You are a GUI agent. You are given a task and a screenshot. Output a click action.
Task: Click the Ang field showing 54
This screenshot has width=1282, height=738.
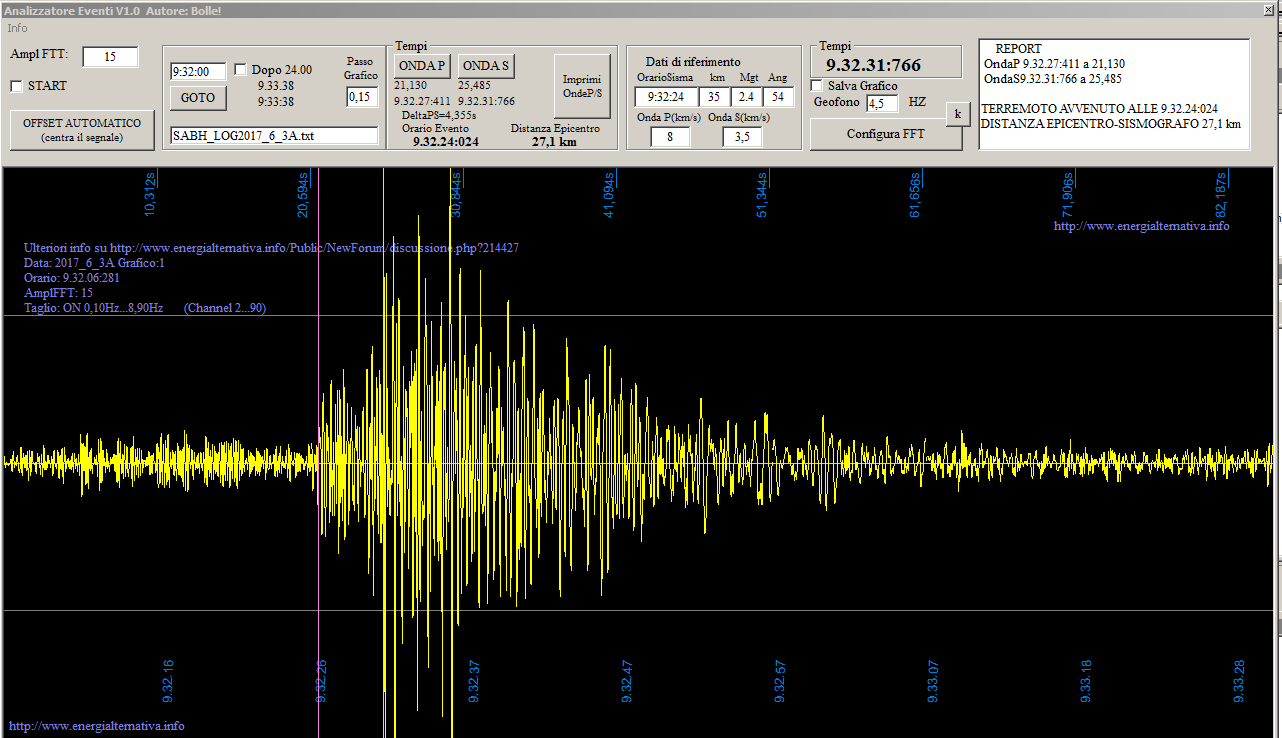(x=778, y=97)
